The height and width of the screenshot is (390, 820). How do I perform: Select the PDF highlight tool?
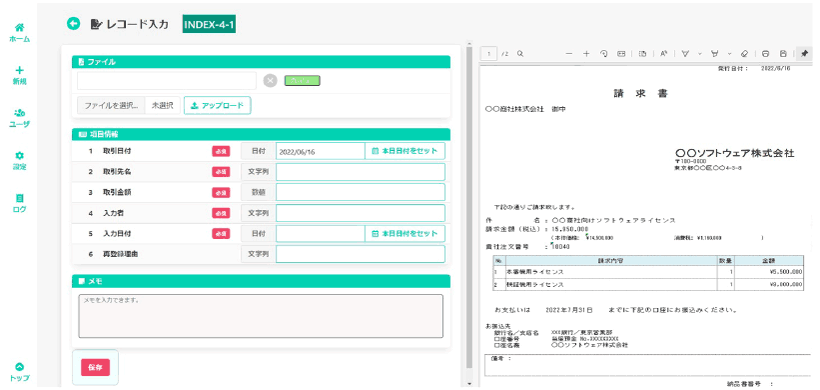pos(714,53)
